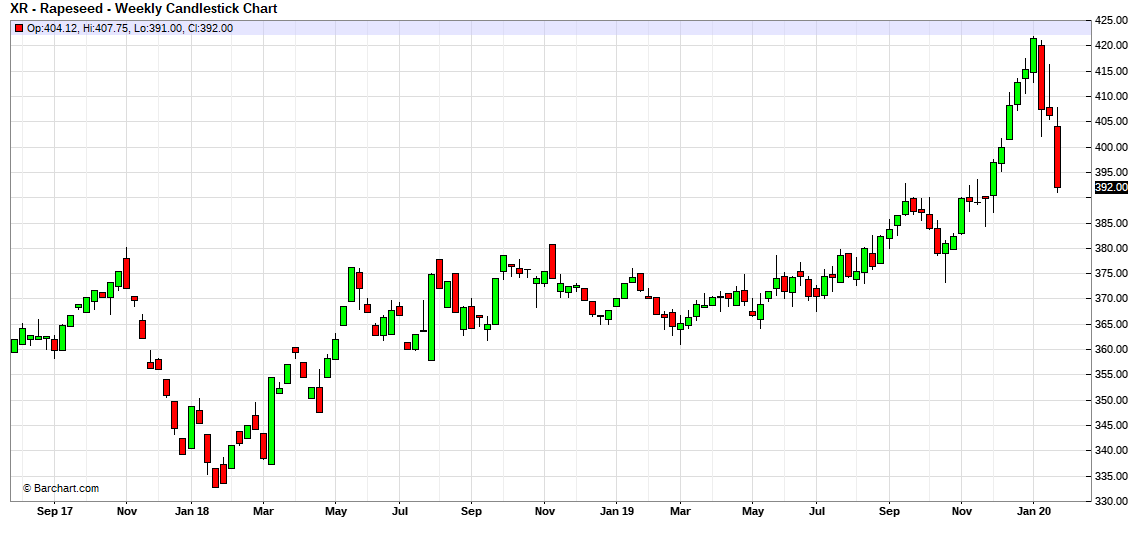Image resolution: width=1133 pixels, height=542 pixels.
Task: Click the first green candle at far left
Action: click(x=14, y=345)
